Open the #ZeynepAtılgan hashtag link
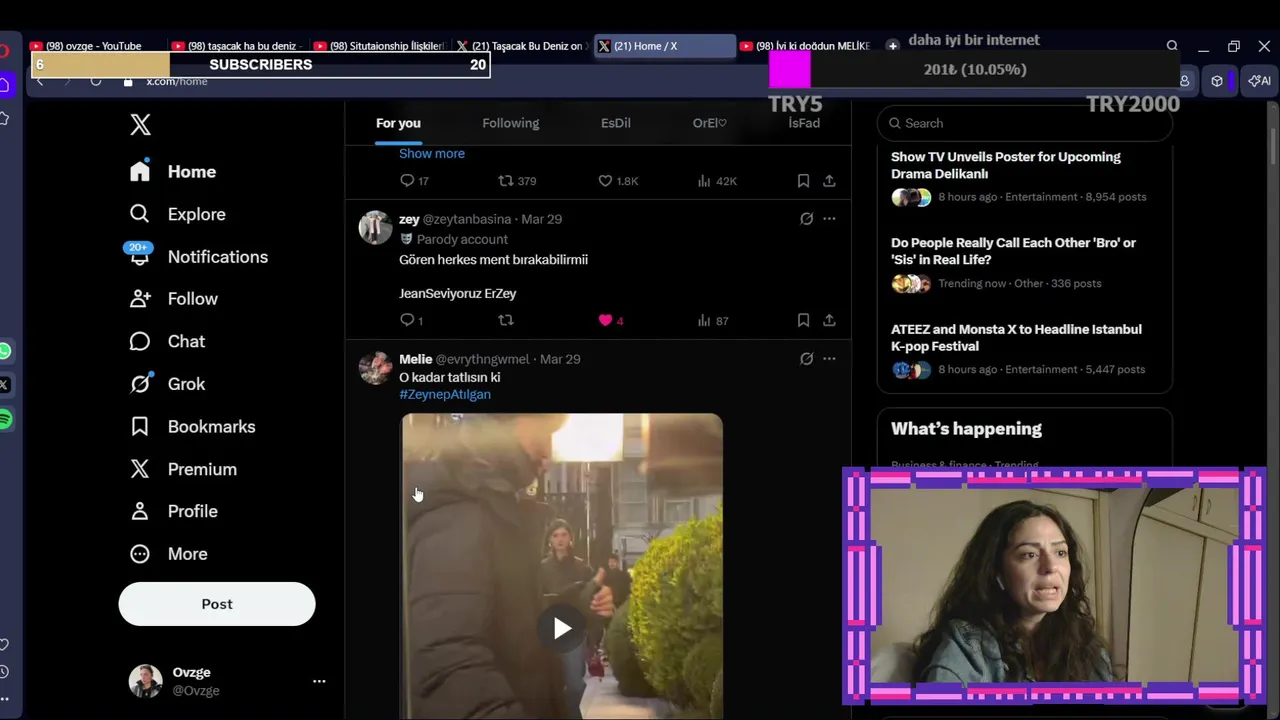The width and height of the screenshot is (1280, 720). click(x=445, y=394)
